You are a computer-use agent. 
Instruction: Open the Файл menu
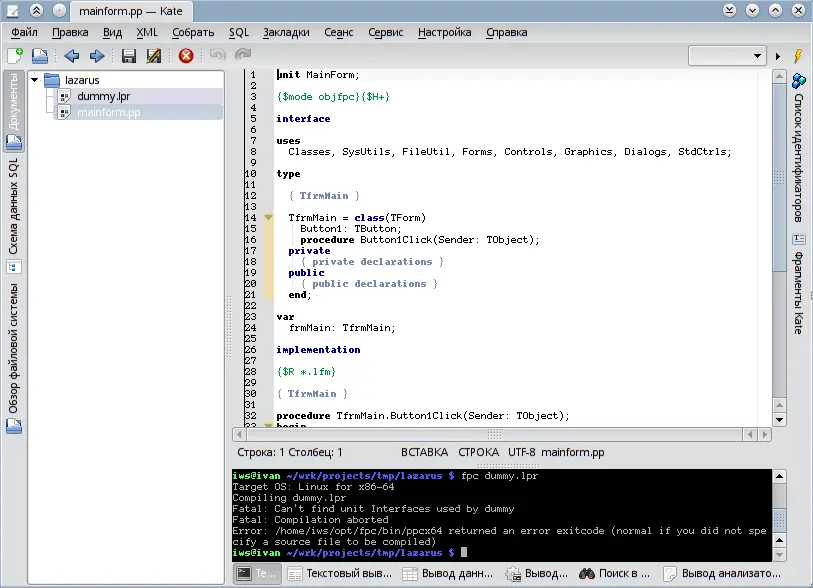point(24,32)
